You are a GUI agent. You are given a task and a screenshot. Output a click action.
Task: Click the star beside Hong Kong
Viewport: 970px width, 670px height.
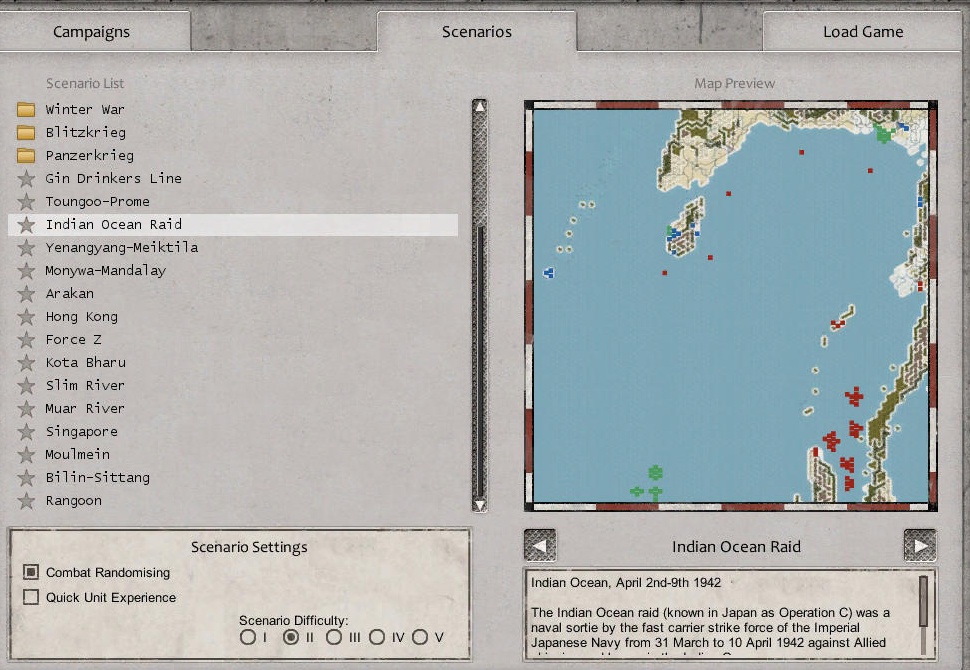(x=26, y=317)
